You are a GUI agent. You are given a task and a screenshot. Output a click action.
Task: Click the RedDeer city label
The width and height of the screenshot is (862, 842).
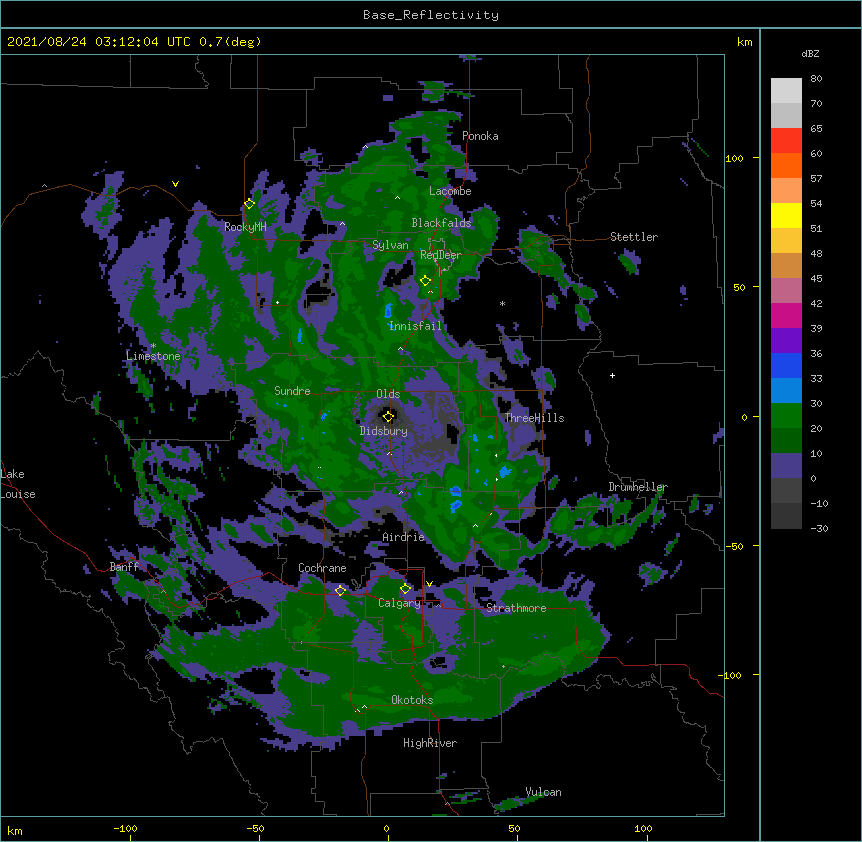coord(441,254)
